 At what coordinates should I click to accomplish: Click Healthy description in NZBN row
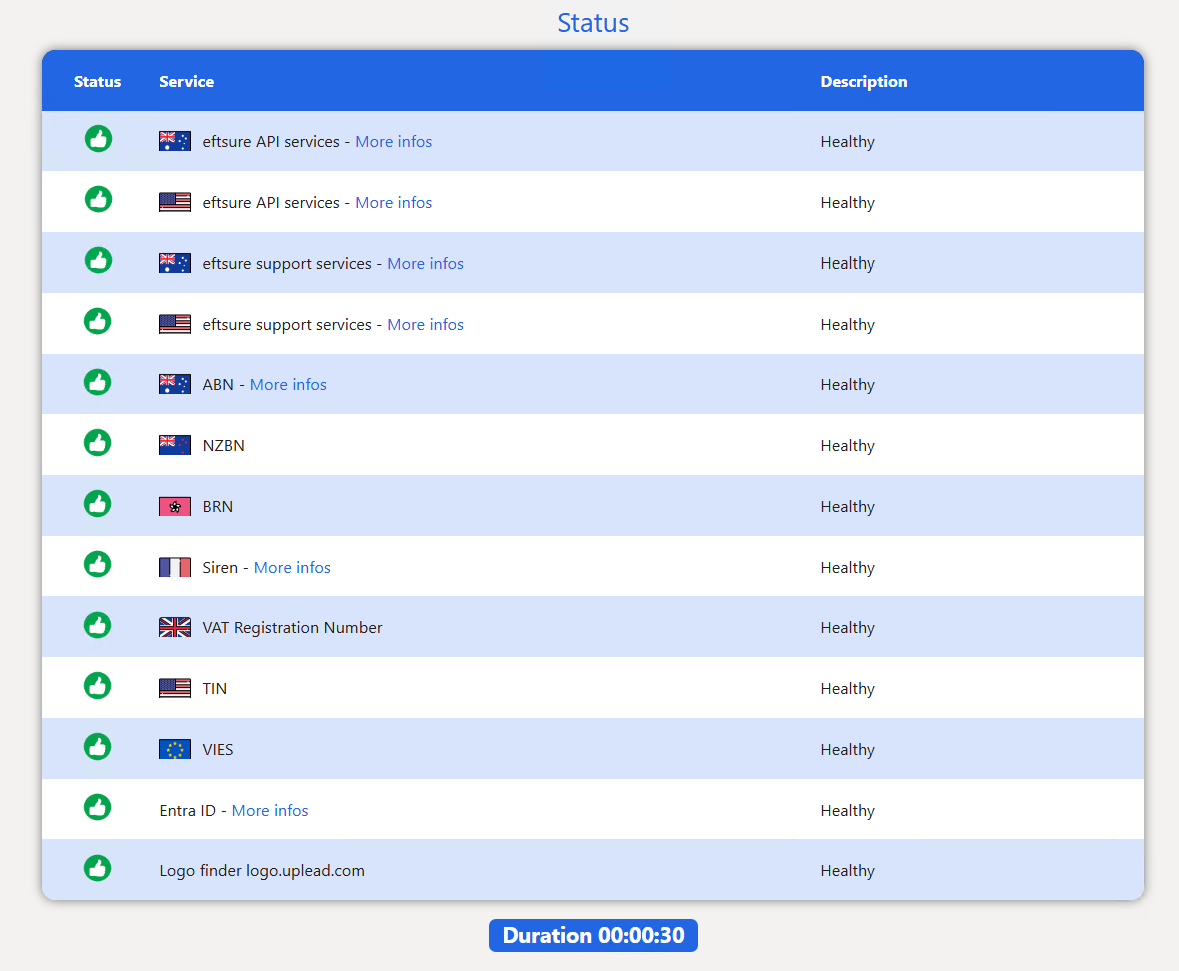pyautogui.click(x=847, y=445)
